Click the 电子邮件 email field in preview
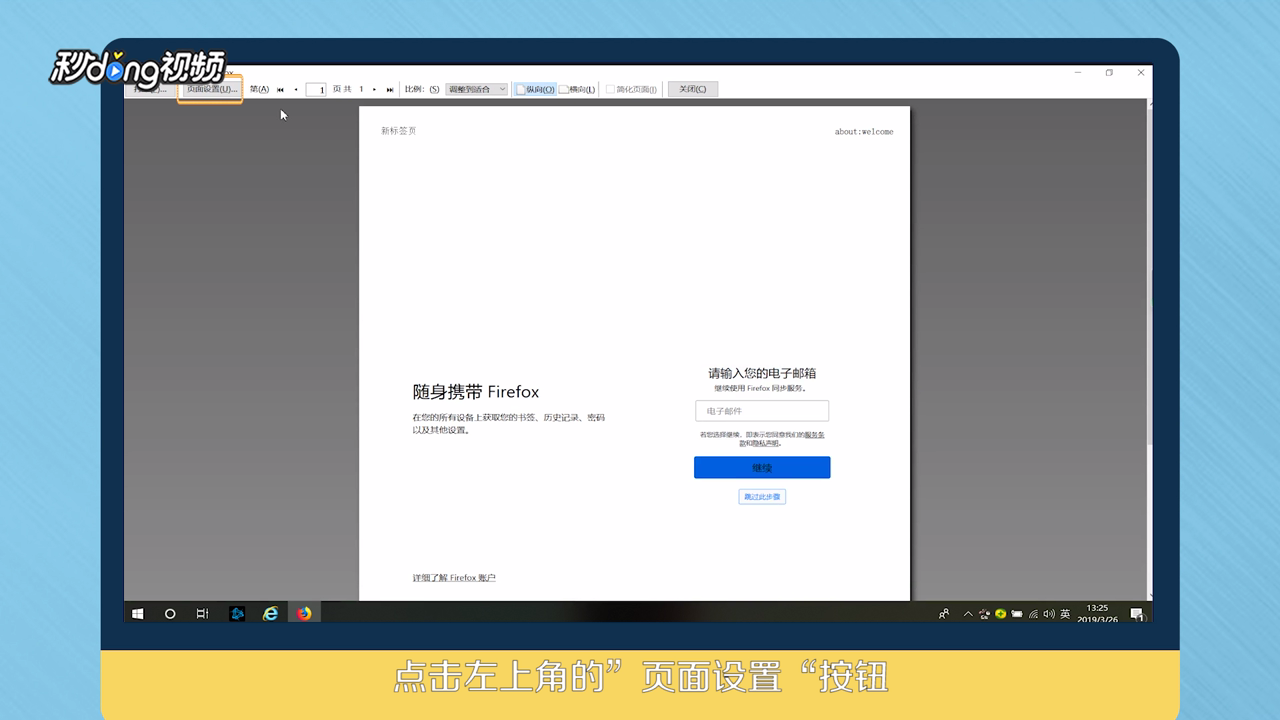Viewport: 1280px width, 720px height. tap(762, 411)
